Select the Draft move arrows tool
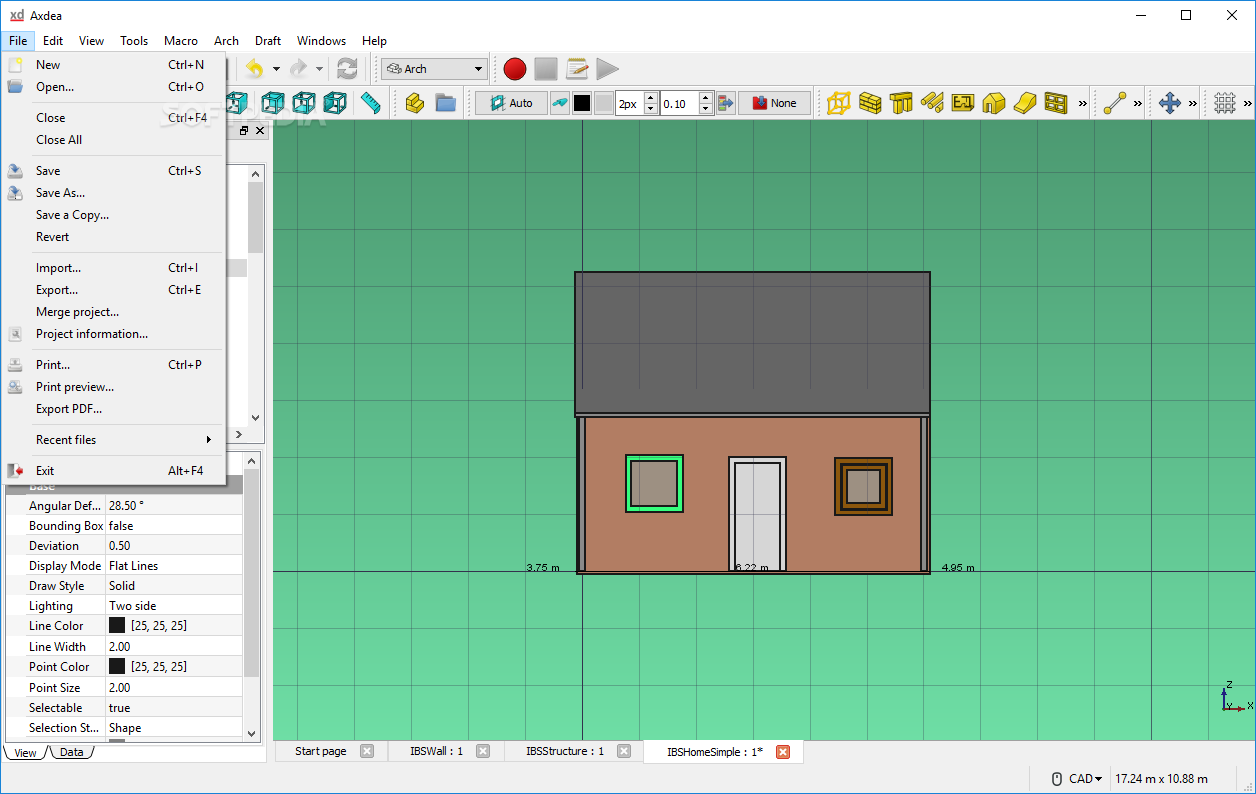 1170,103
